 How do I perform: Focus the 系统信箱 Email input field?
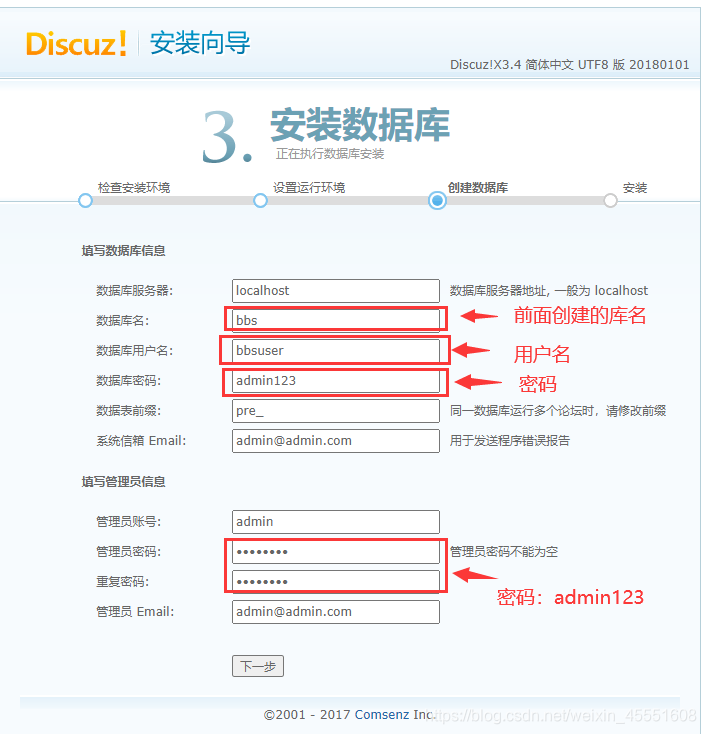336,440
